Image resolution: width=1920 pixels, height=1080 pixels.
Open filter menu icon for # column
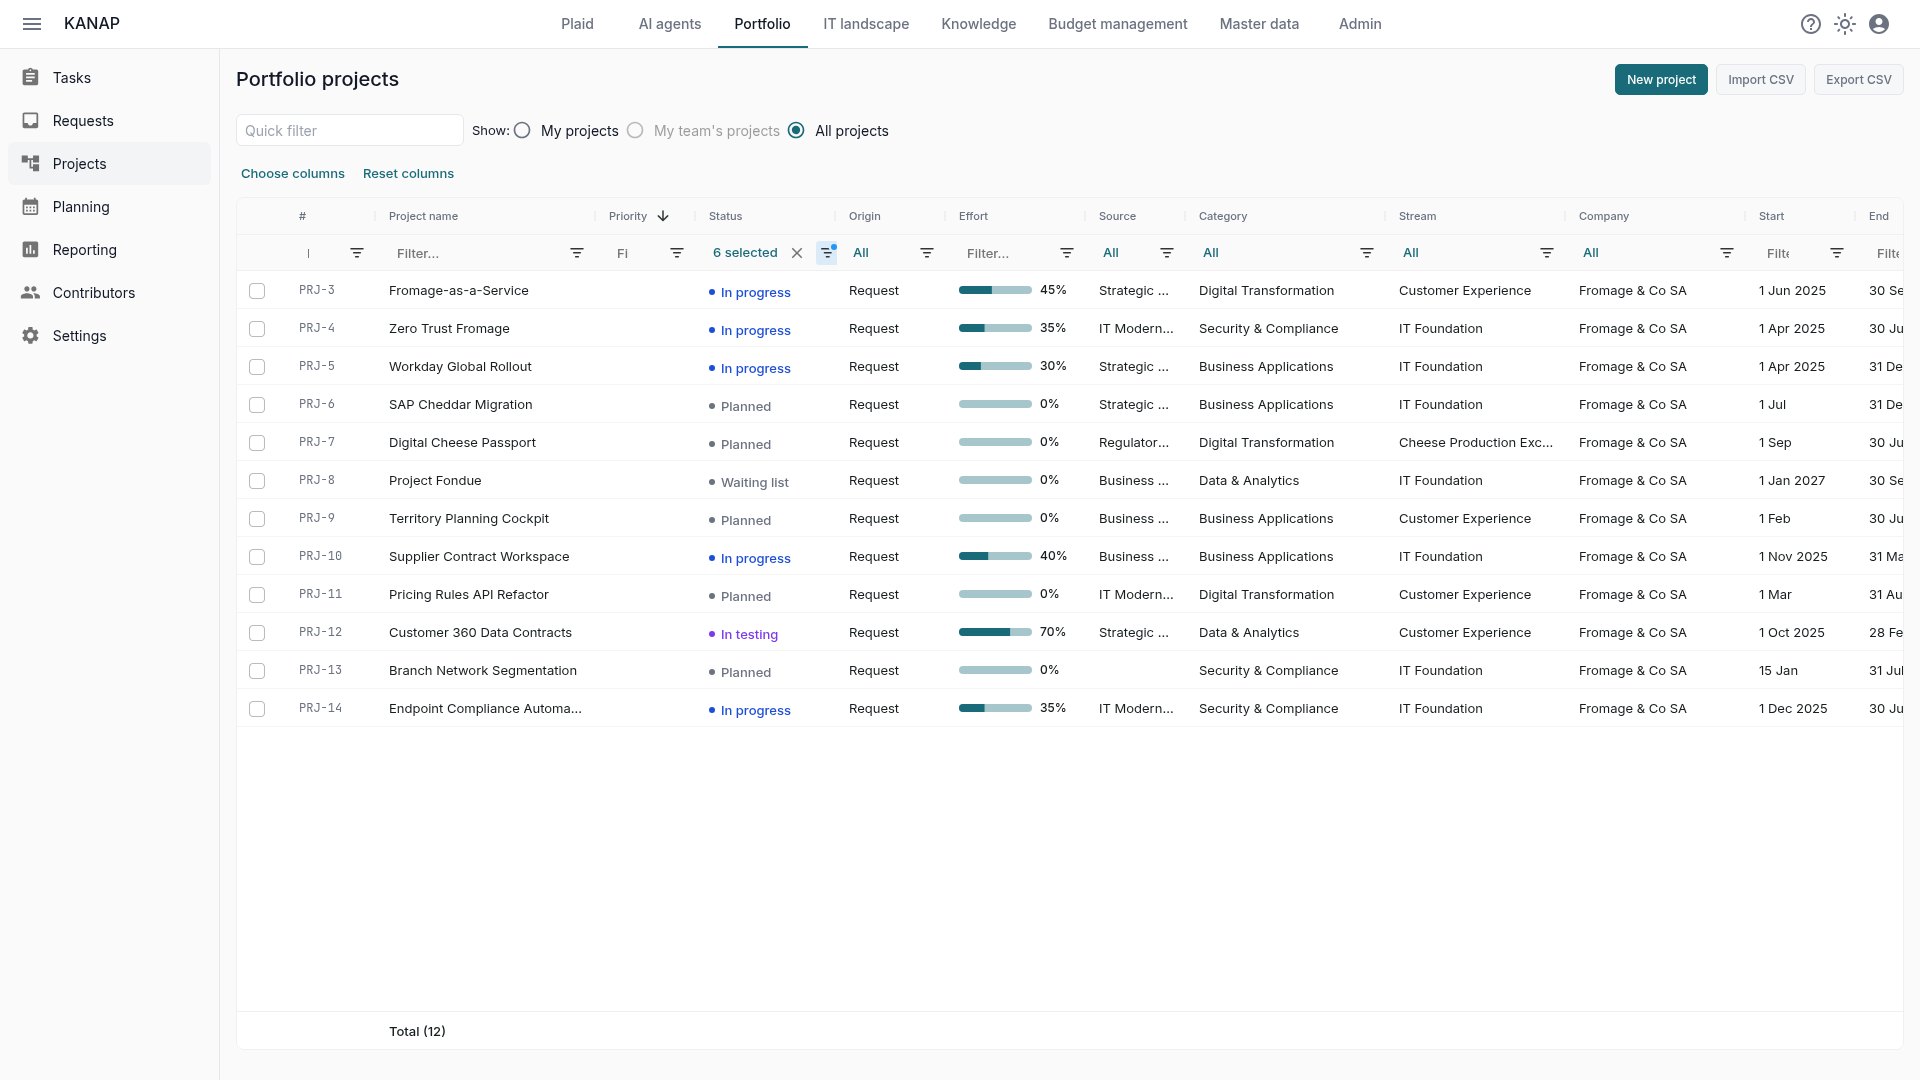coord(357,253)
